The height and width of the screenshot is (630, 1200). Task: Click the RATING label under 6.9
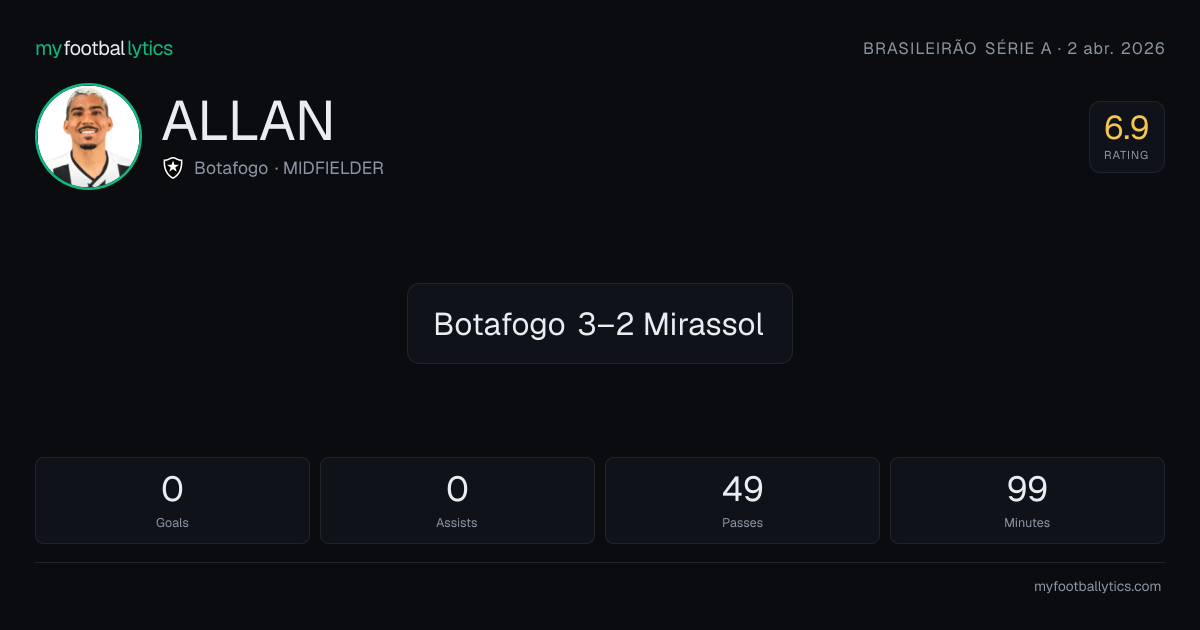tap(1127, 155)
